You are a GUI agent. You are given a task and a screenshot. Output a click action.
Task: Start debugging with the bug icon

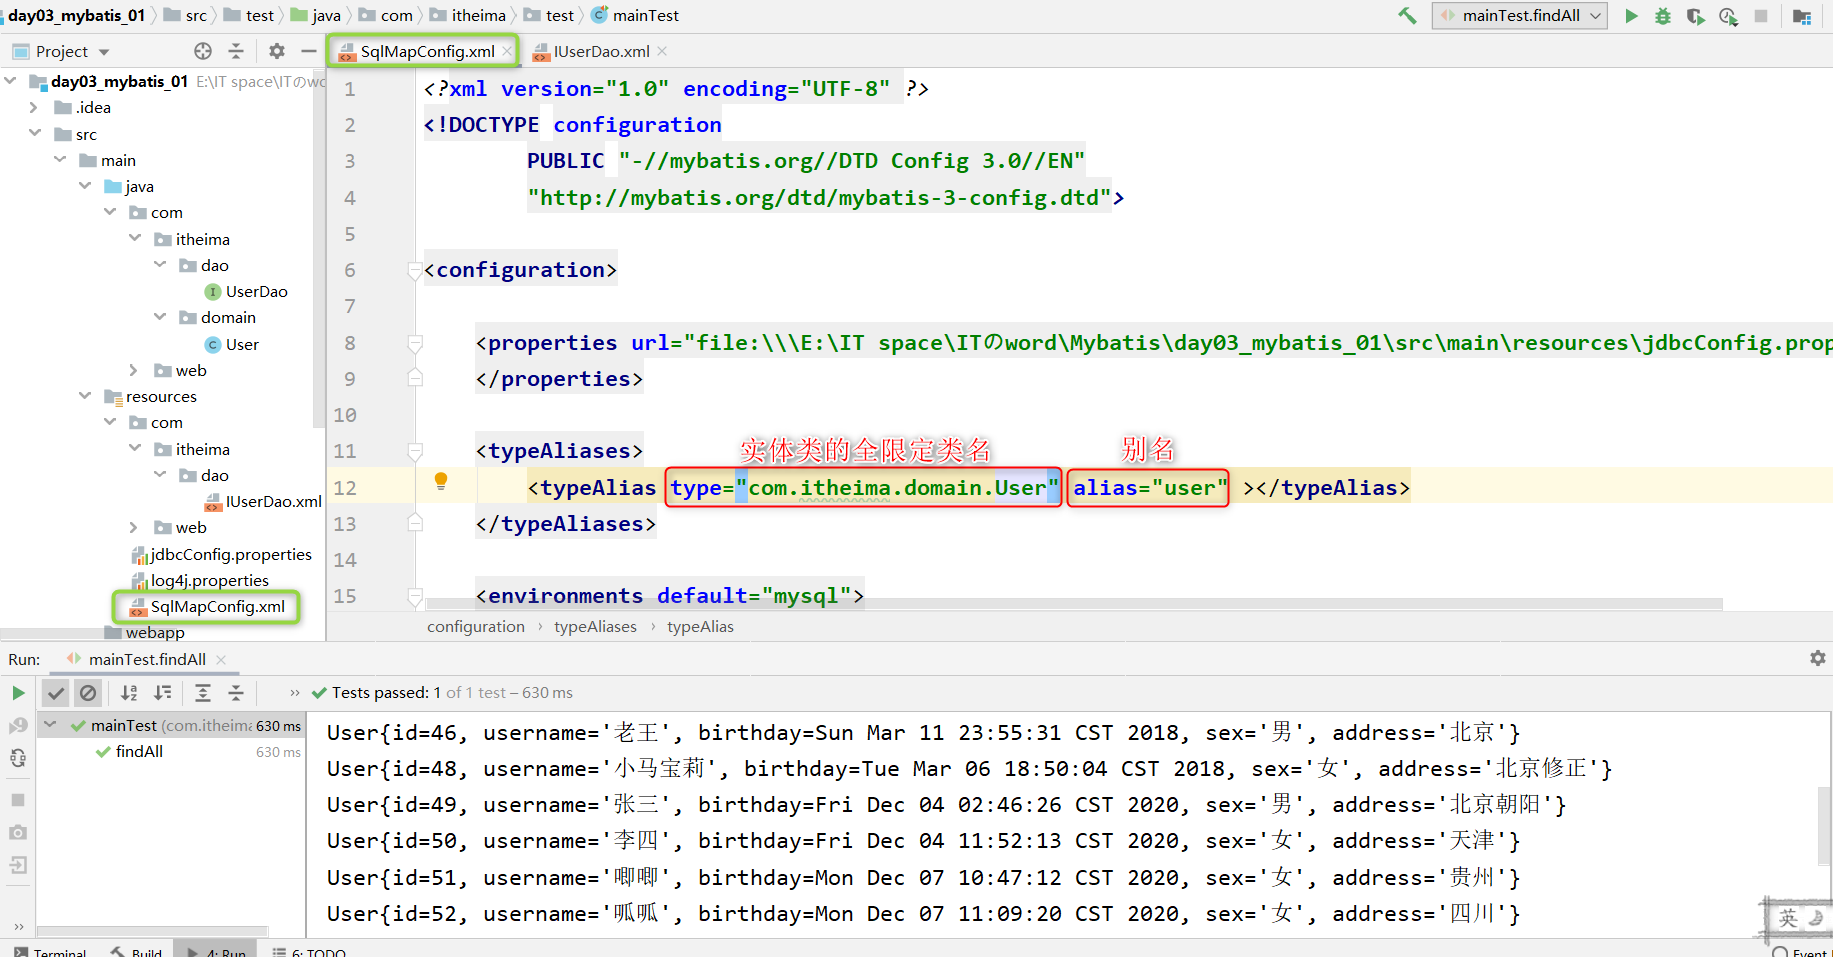click(1663, 15)
